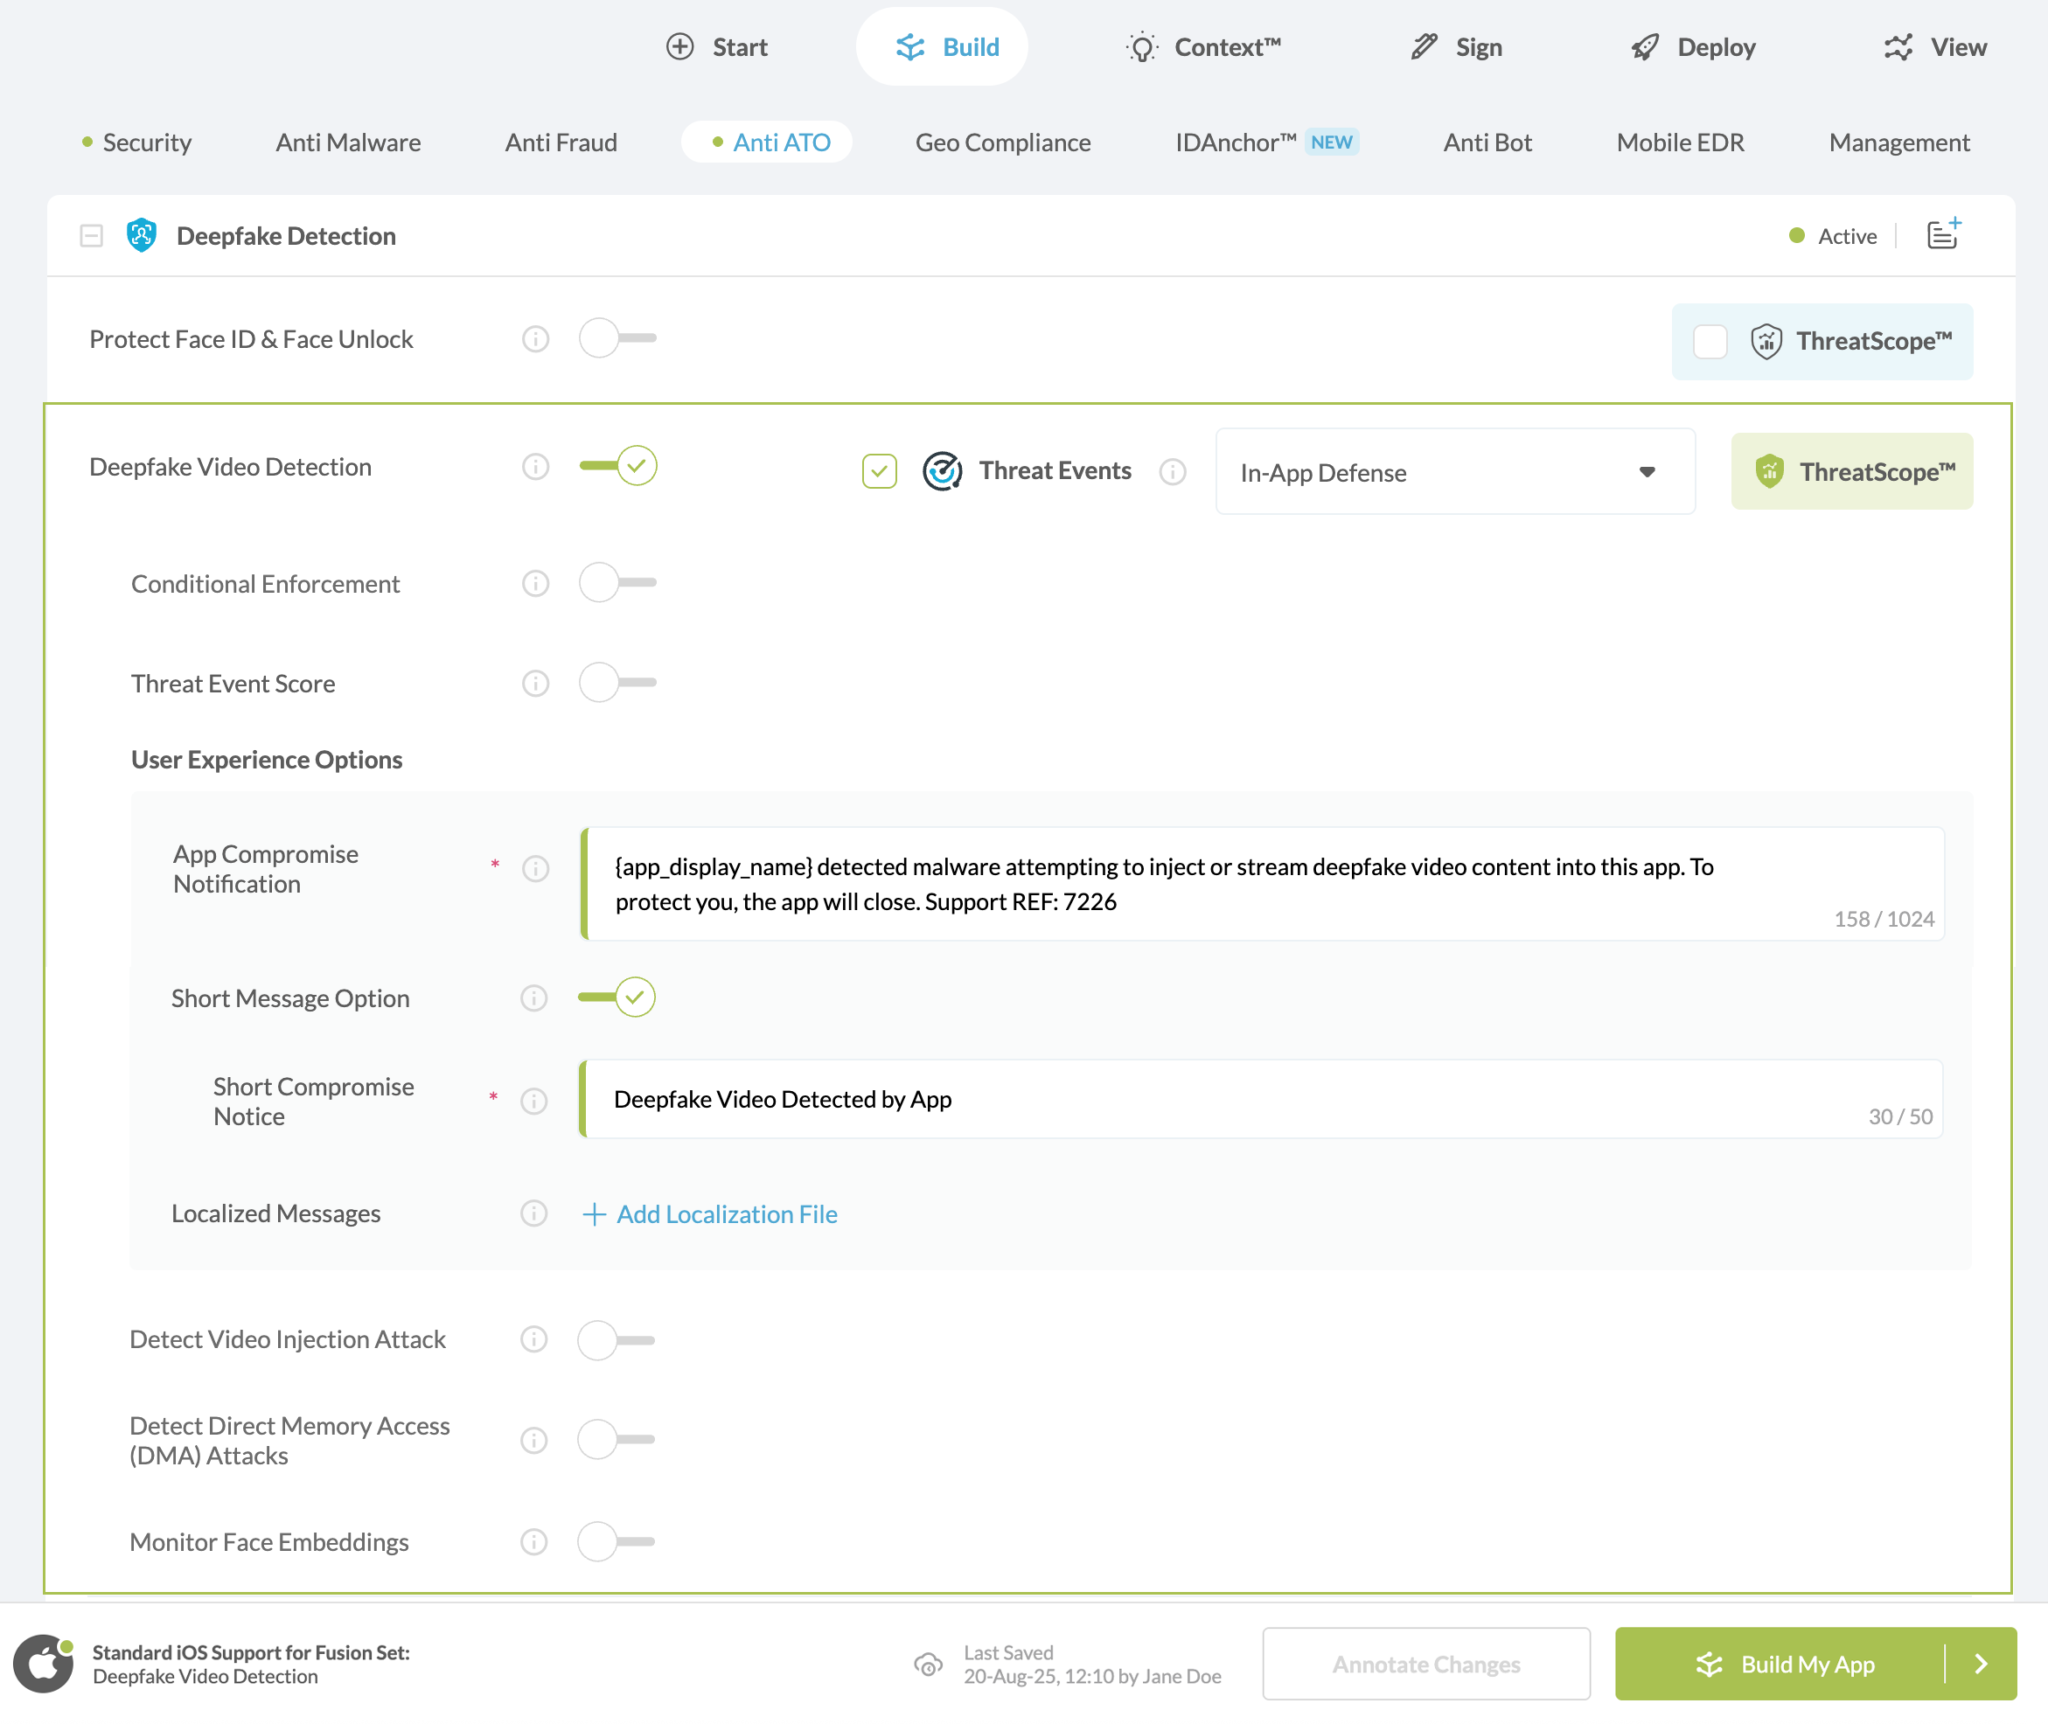Uncheck the Threat Events checkbox
The width and height of the screenshot is (2048, 1724).
click(879, 471)
